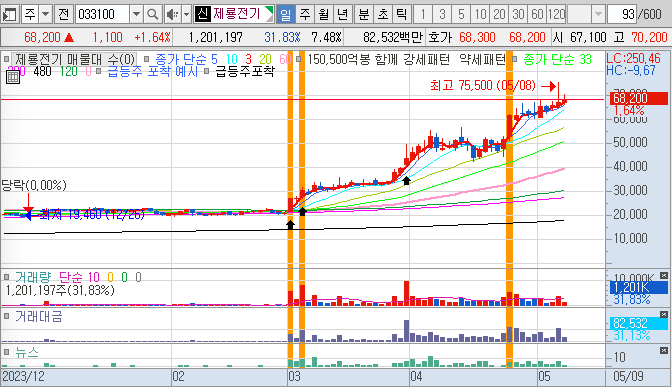Click the cyan 82,532 trade value tag

click(639, 323)
